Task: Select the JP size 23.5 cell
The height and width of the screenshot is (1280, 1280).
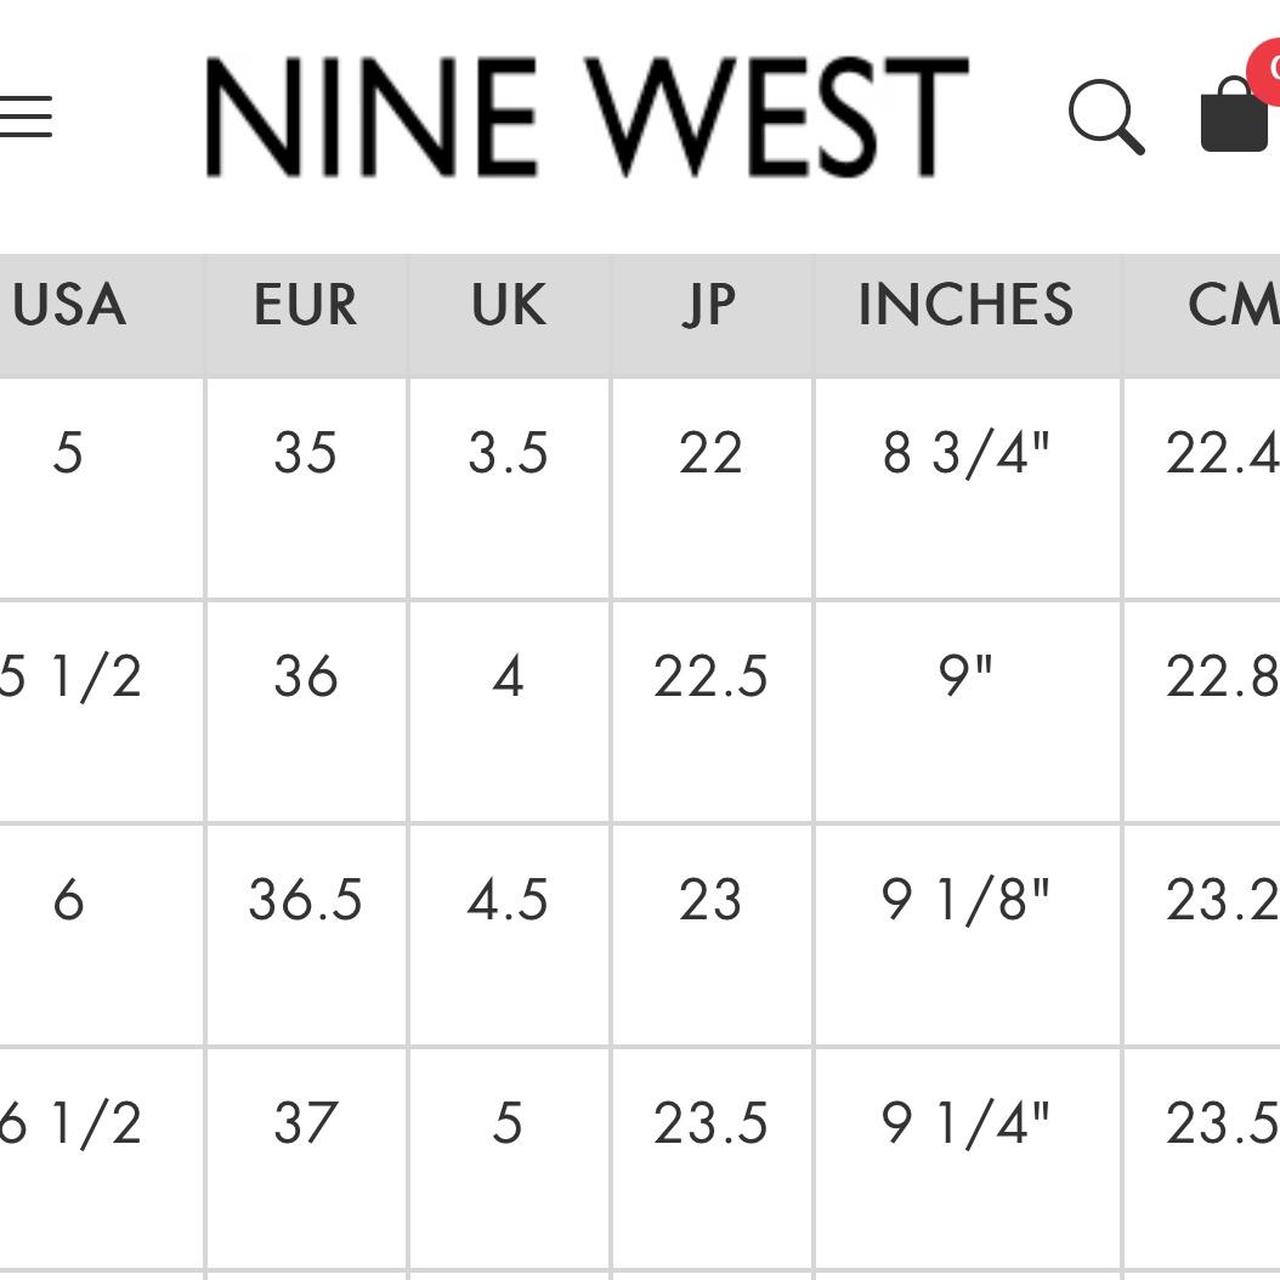Action: pyautogui.click(x=710, y=1123)
